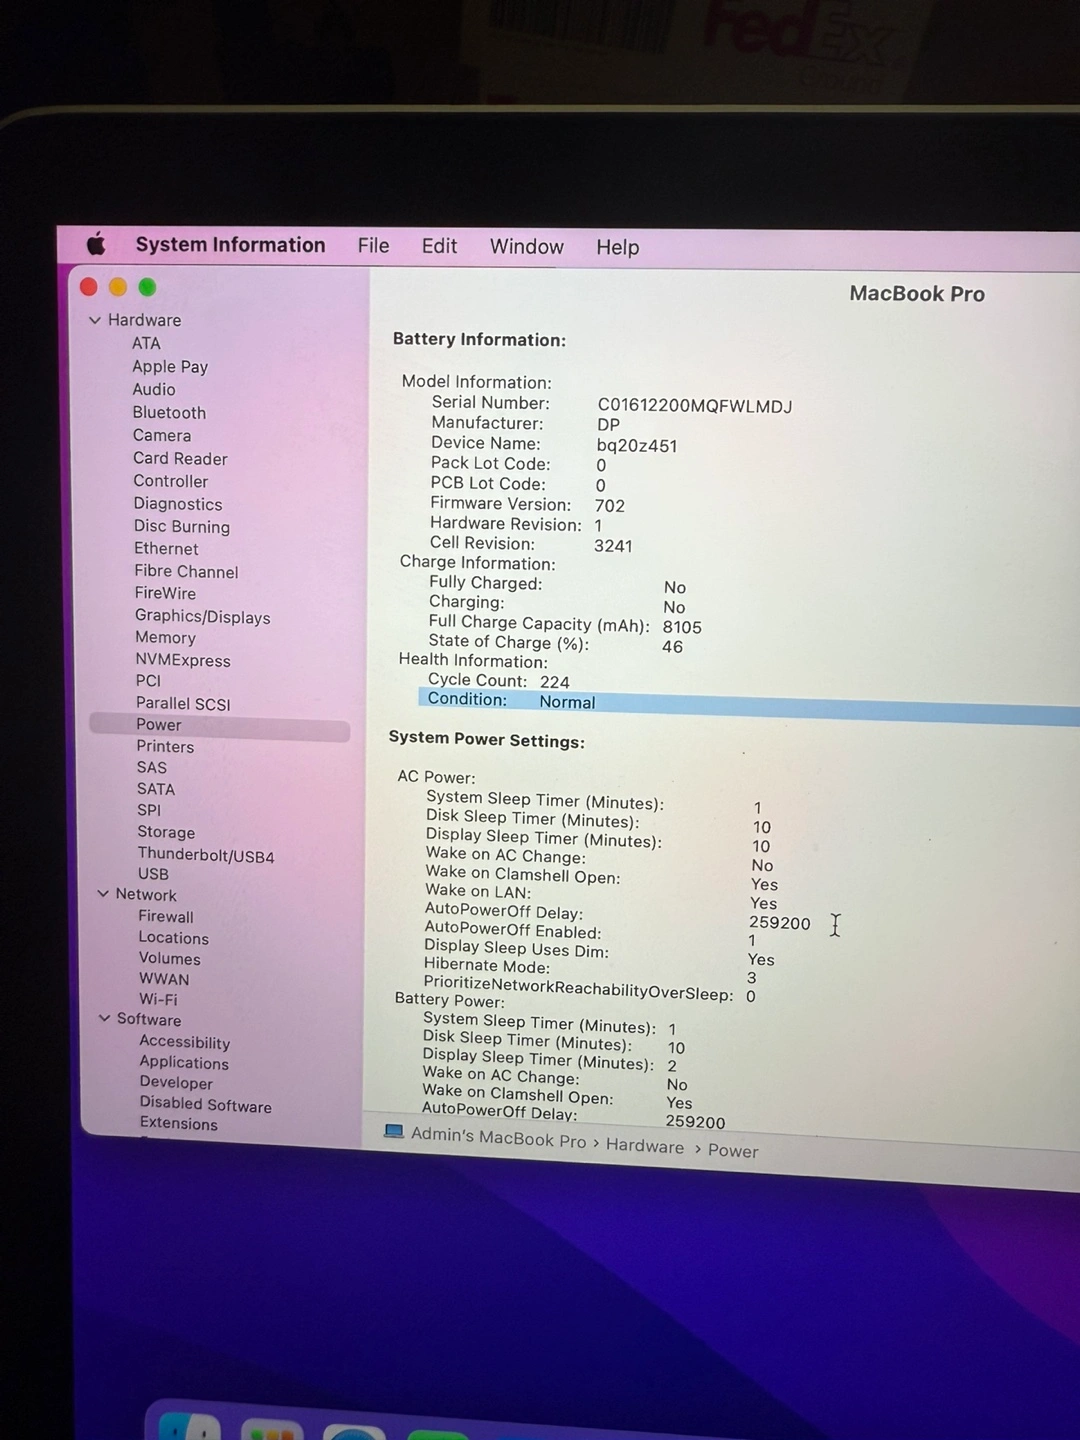This screenshot has width=1080, height=1440.
Task: Open the File menu
Action: tap(373, 246)
